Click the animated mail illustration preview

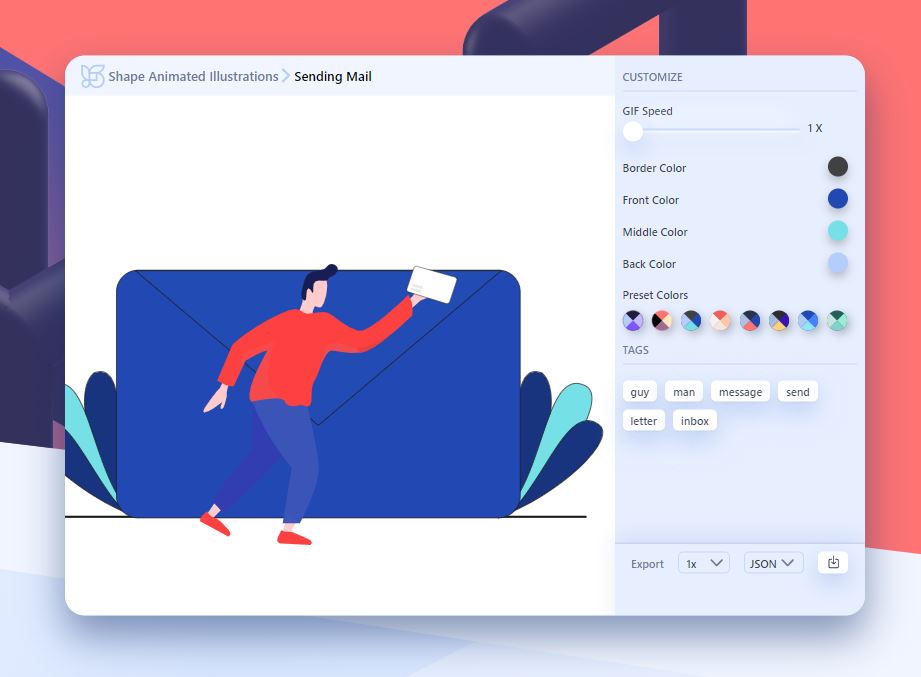click(x=340, y=355)
